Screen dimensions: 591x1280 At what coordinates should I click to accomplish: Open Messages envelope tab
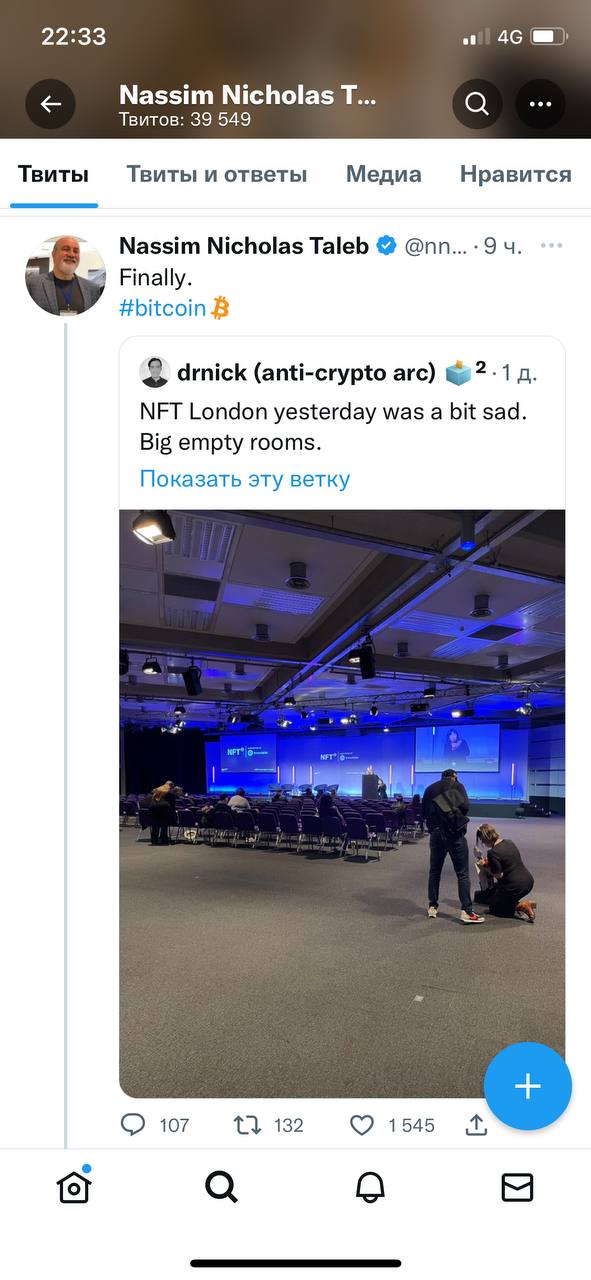[517, 1187]
